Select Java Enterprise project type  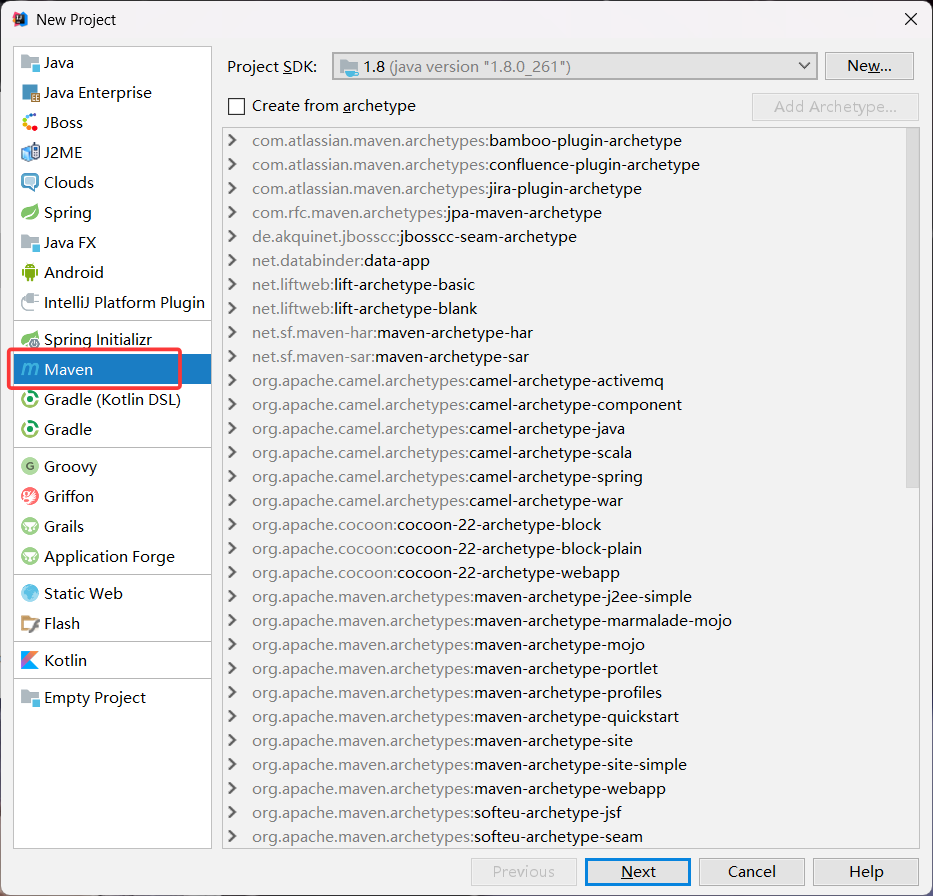(98, 93)
